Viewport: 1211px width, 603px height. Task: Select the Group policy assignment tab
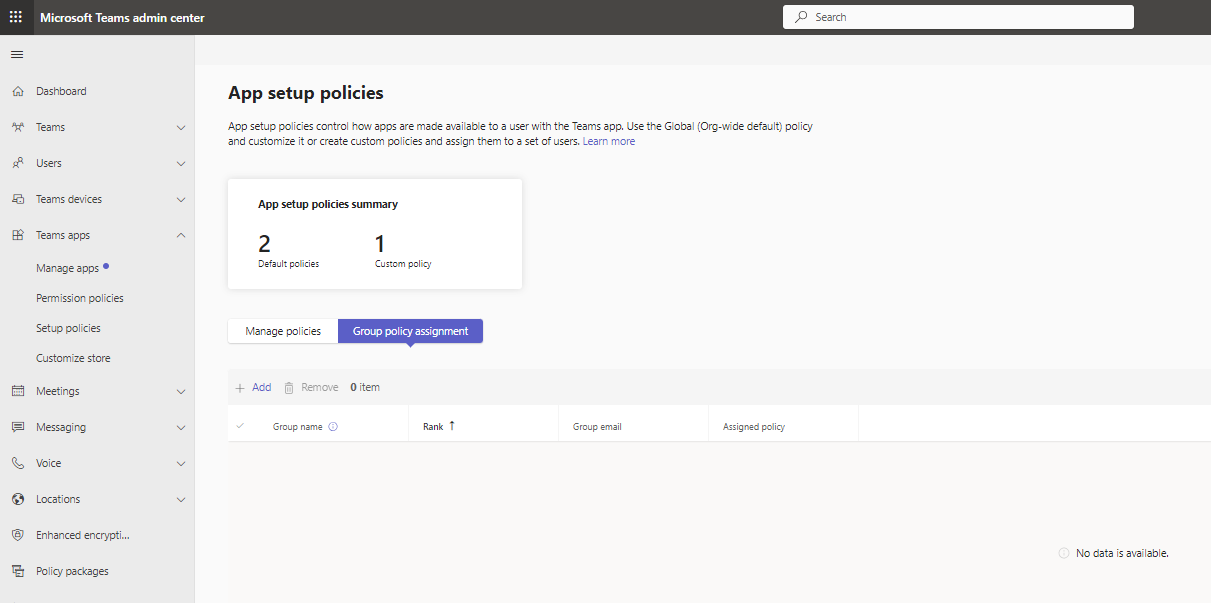[x=410, y=331]
